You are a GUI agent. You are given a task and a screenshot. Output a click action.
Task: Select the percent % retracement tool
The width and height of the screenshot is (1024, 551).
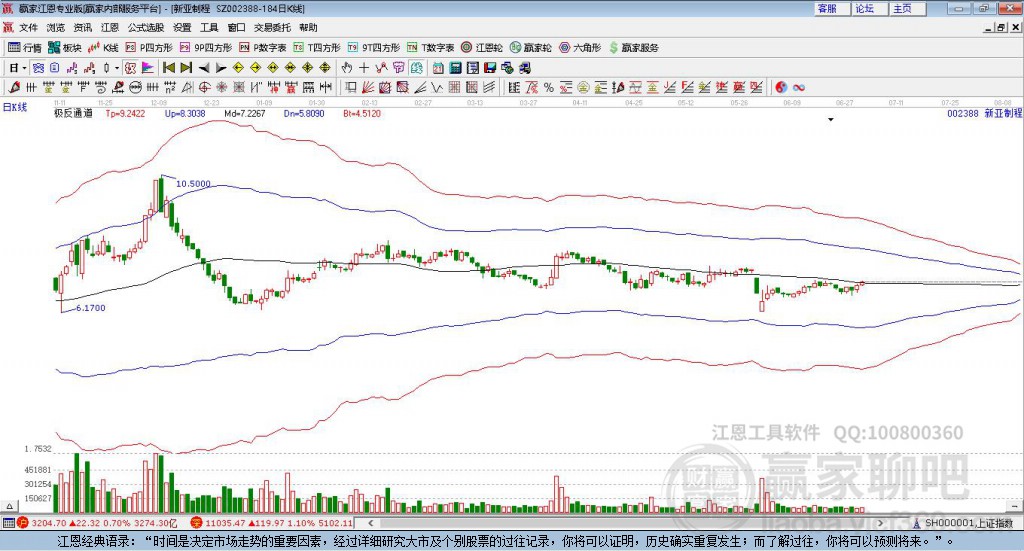tap(549, 87)
